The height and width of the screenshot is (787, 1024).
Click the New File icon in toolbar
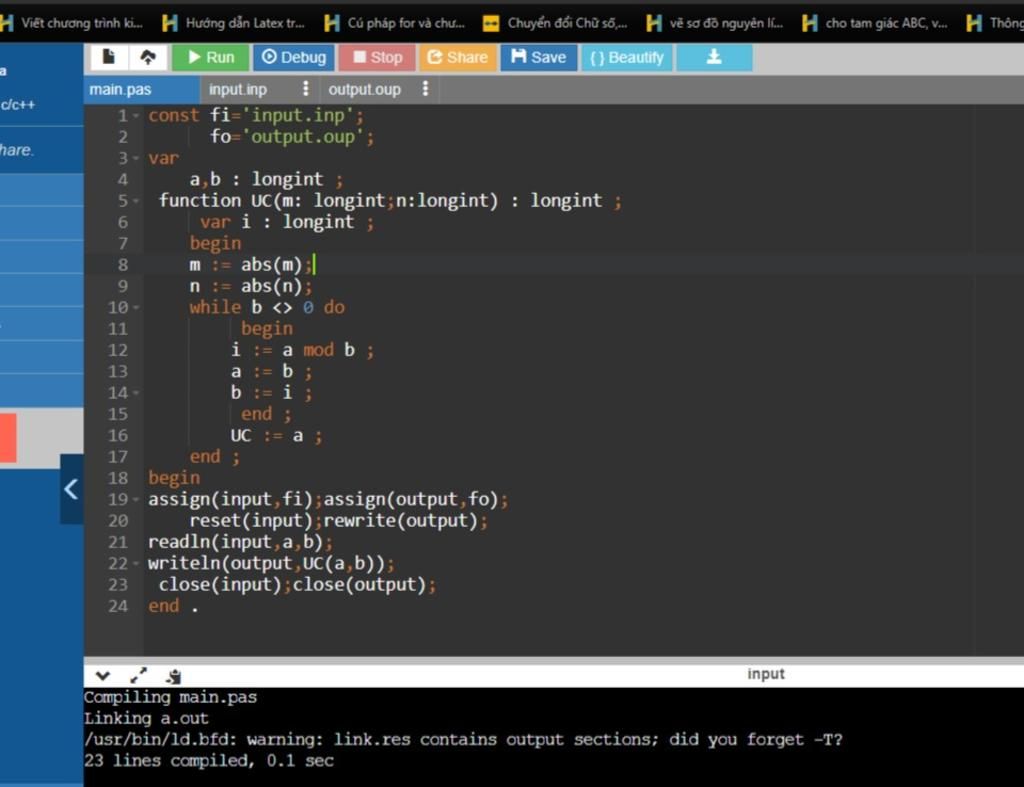click(x=108, y=57)
